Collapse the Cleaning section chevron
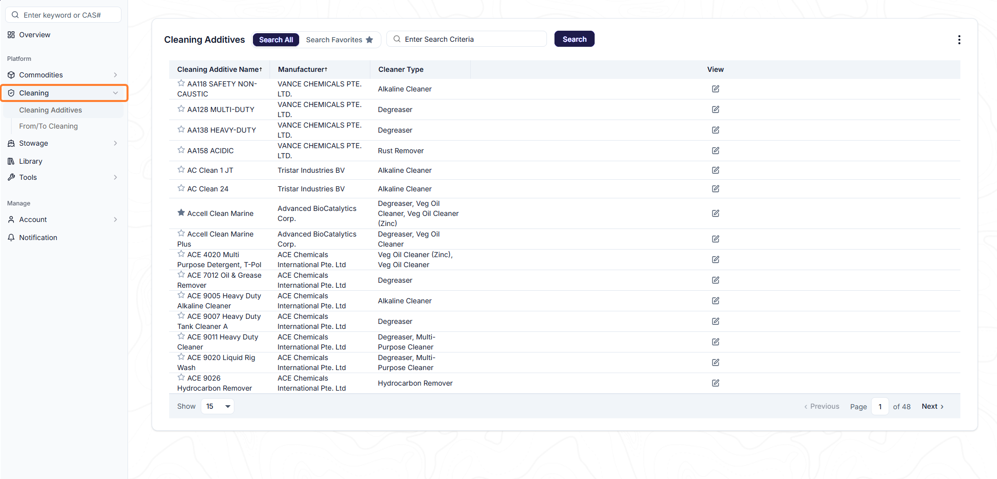The height and width of the screenshot is (479, 997). [x=115, y=93]
